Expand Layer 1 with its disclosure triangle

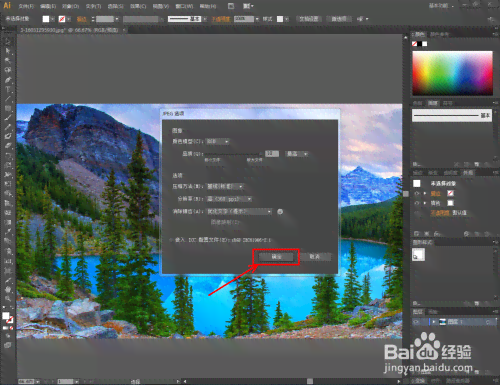pyautogui.click(x=434, y=322)
